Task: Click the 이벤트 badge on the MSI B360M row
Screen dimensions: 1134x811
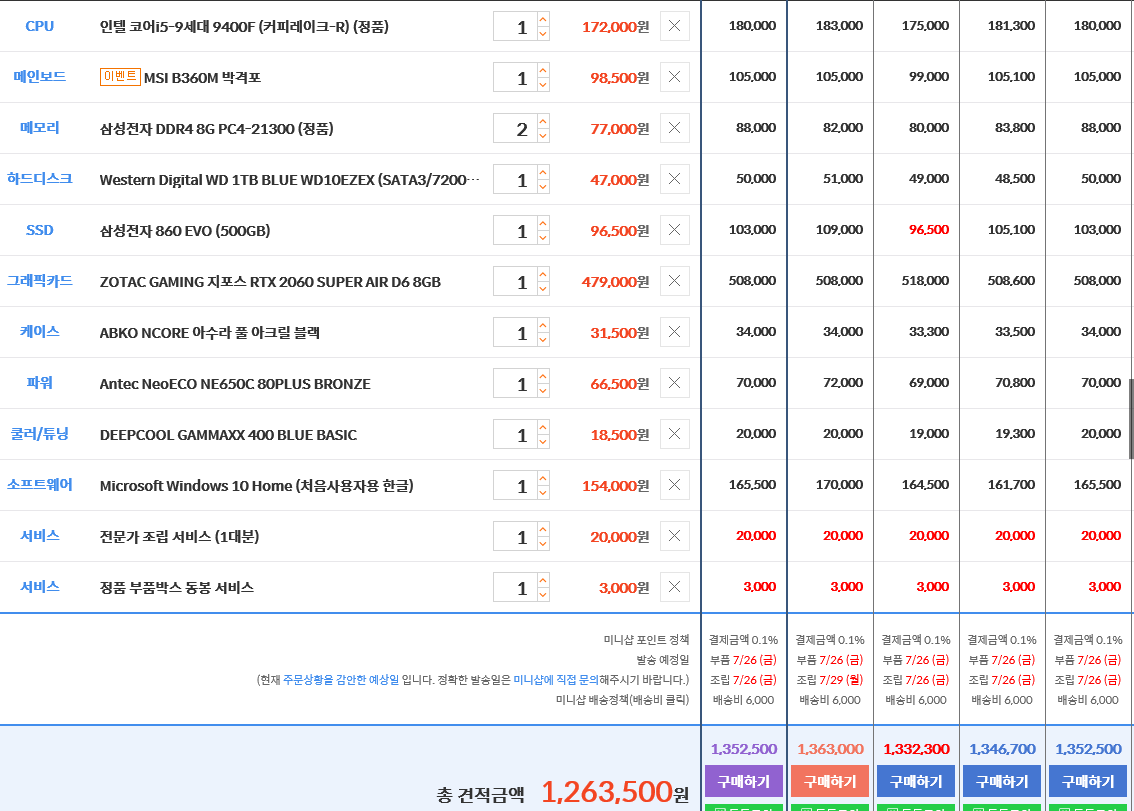Action: click(x=120, y=76)
